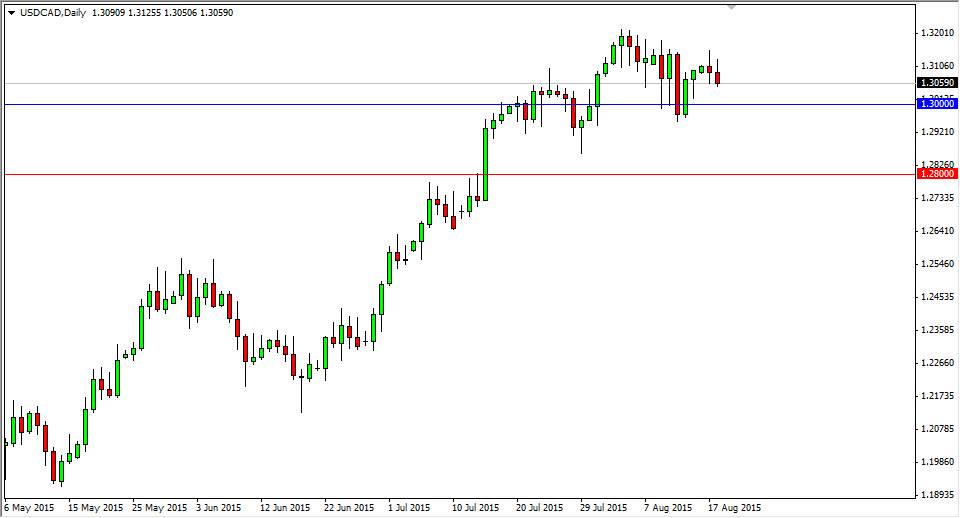Click the 1.25460 price axis value
960x518 pixels.
tap(937, 264)
